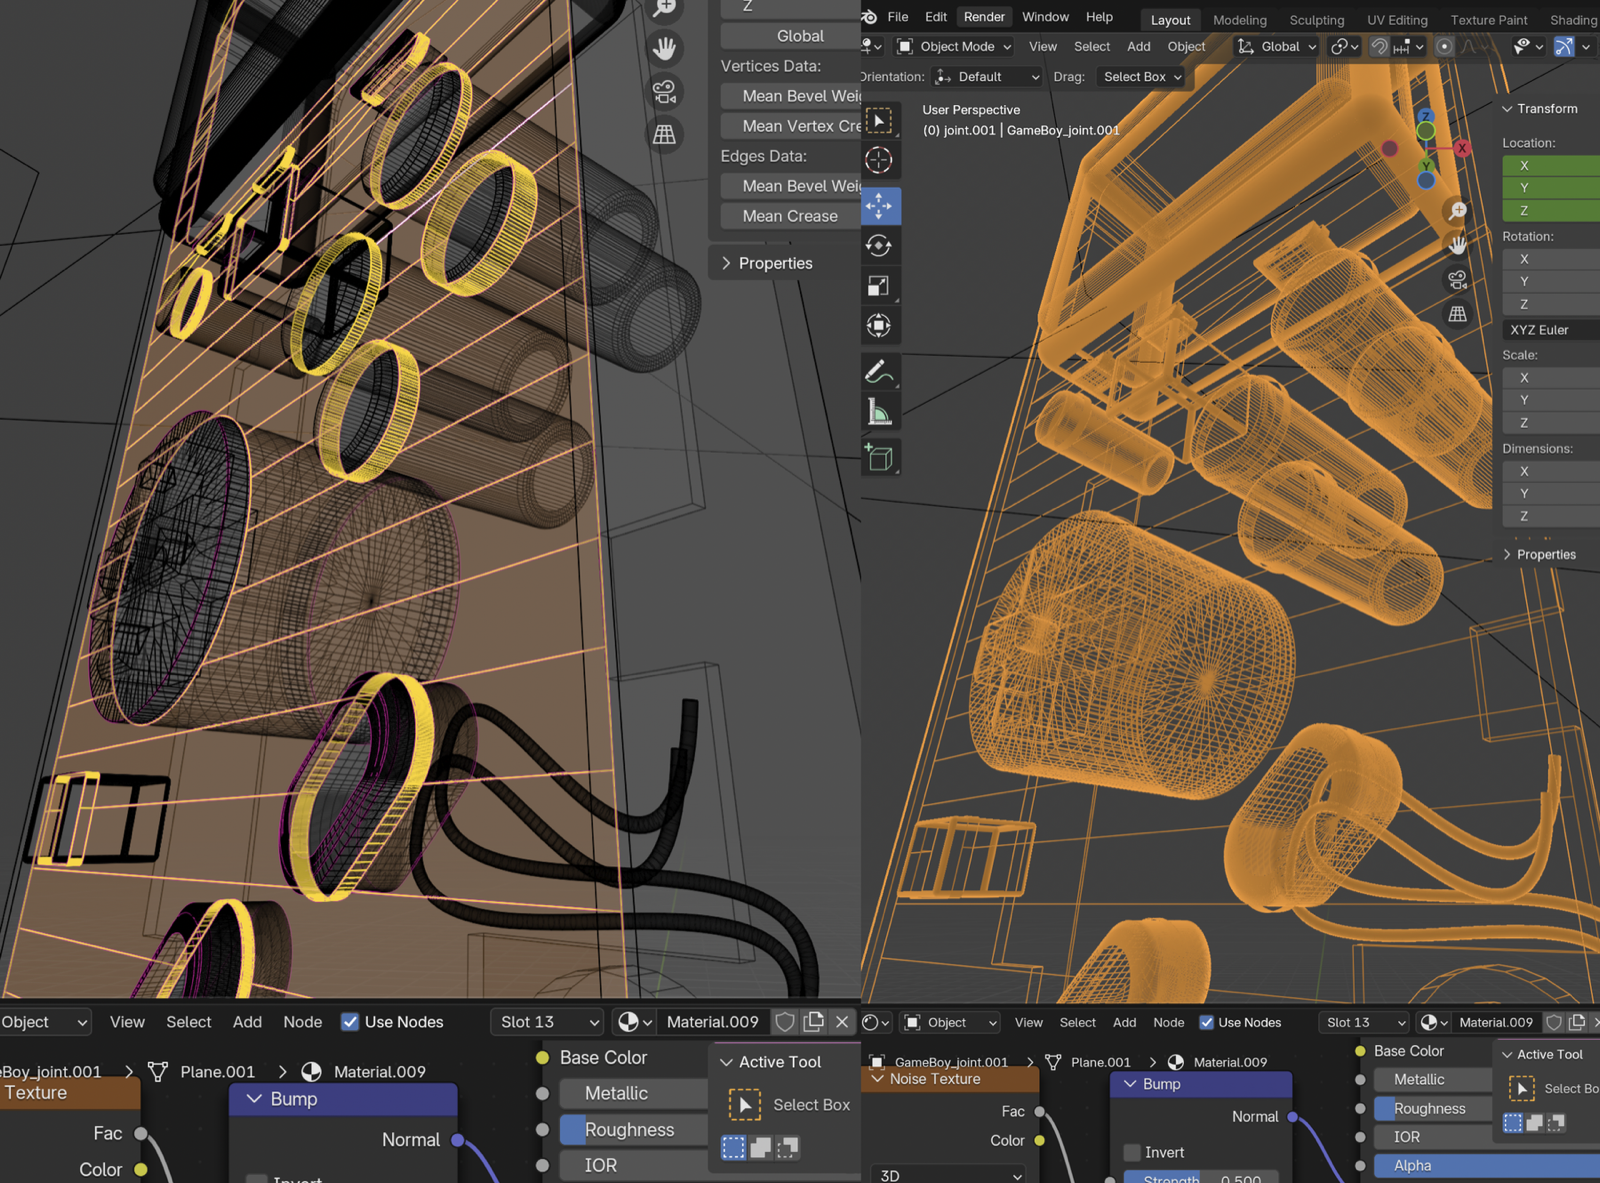The image size is (1600, 1183).
Task: Collapse Active Tool panel in left node editor
Action: [727, 1062]
